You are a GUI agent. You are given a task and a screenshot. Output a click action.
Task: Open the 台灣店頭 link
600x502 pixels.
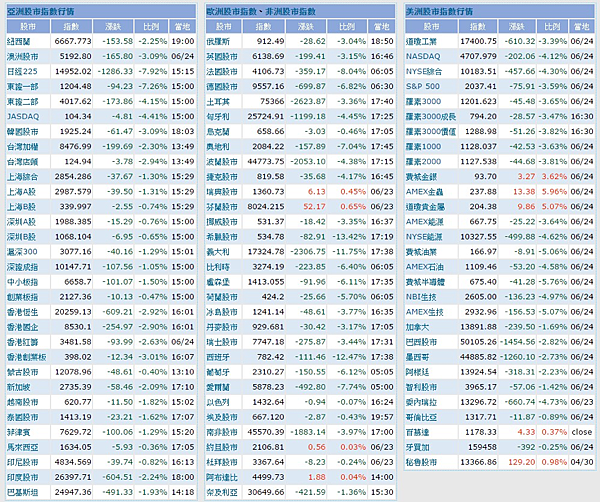[x=23, y=162]
